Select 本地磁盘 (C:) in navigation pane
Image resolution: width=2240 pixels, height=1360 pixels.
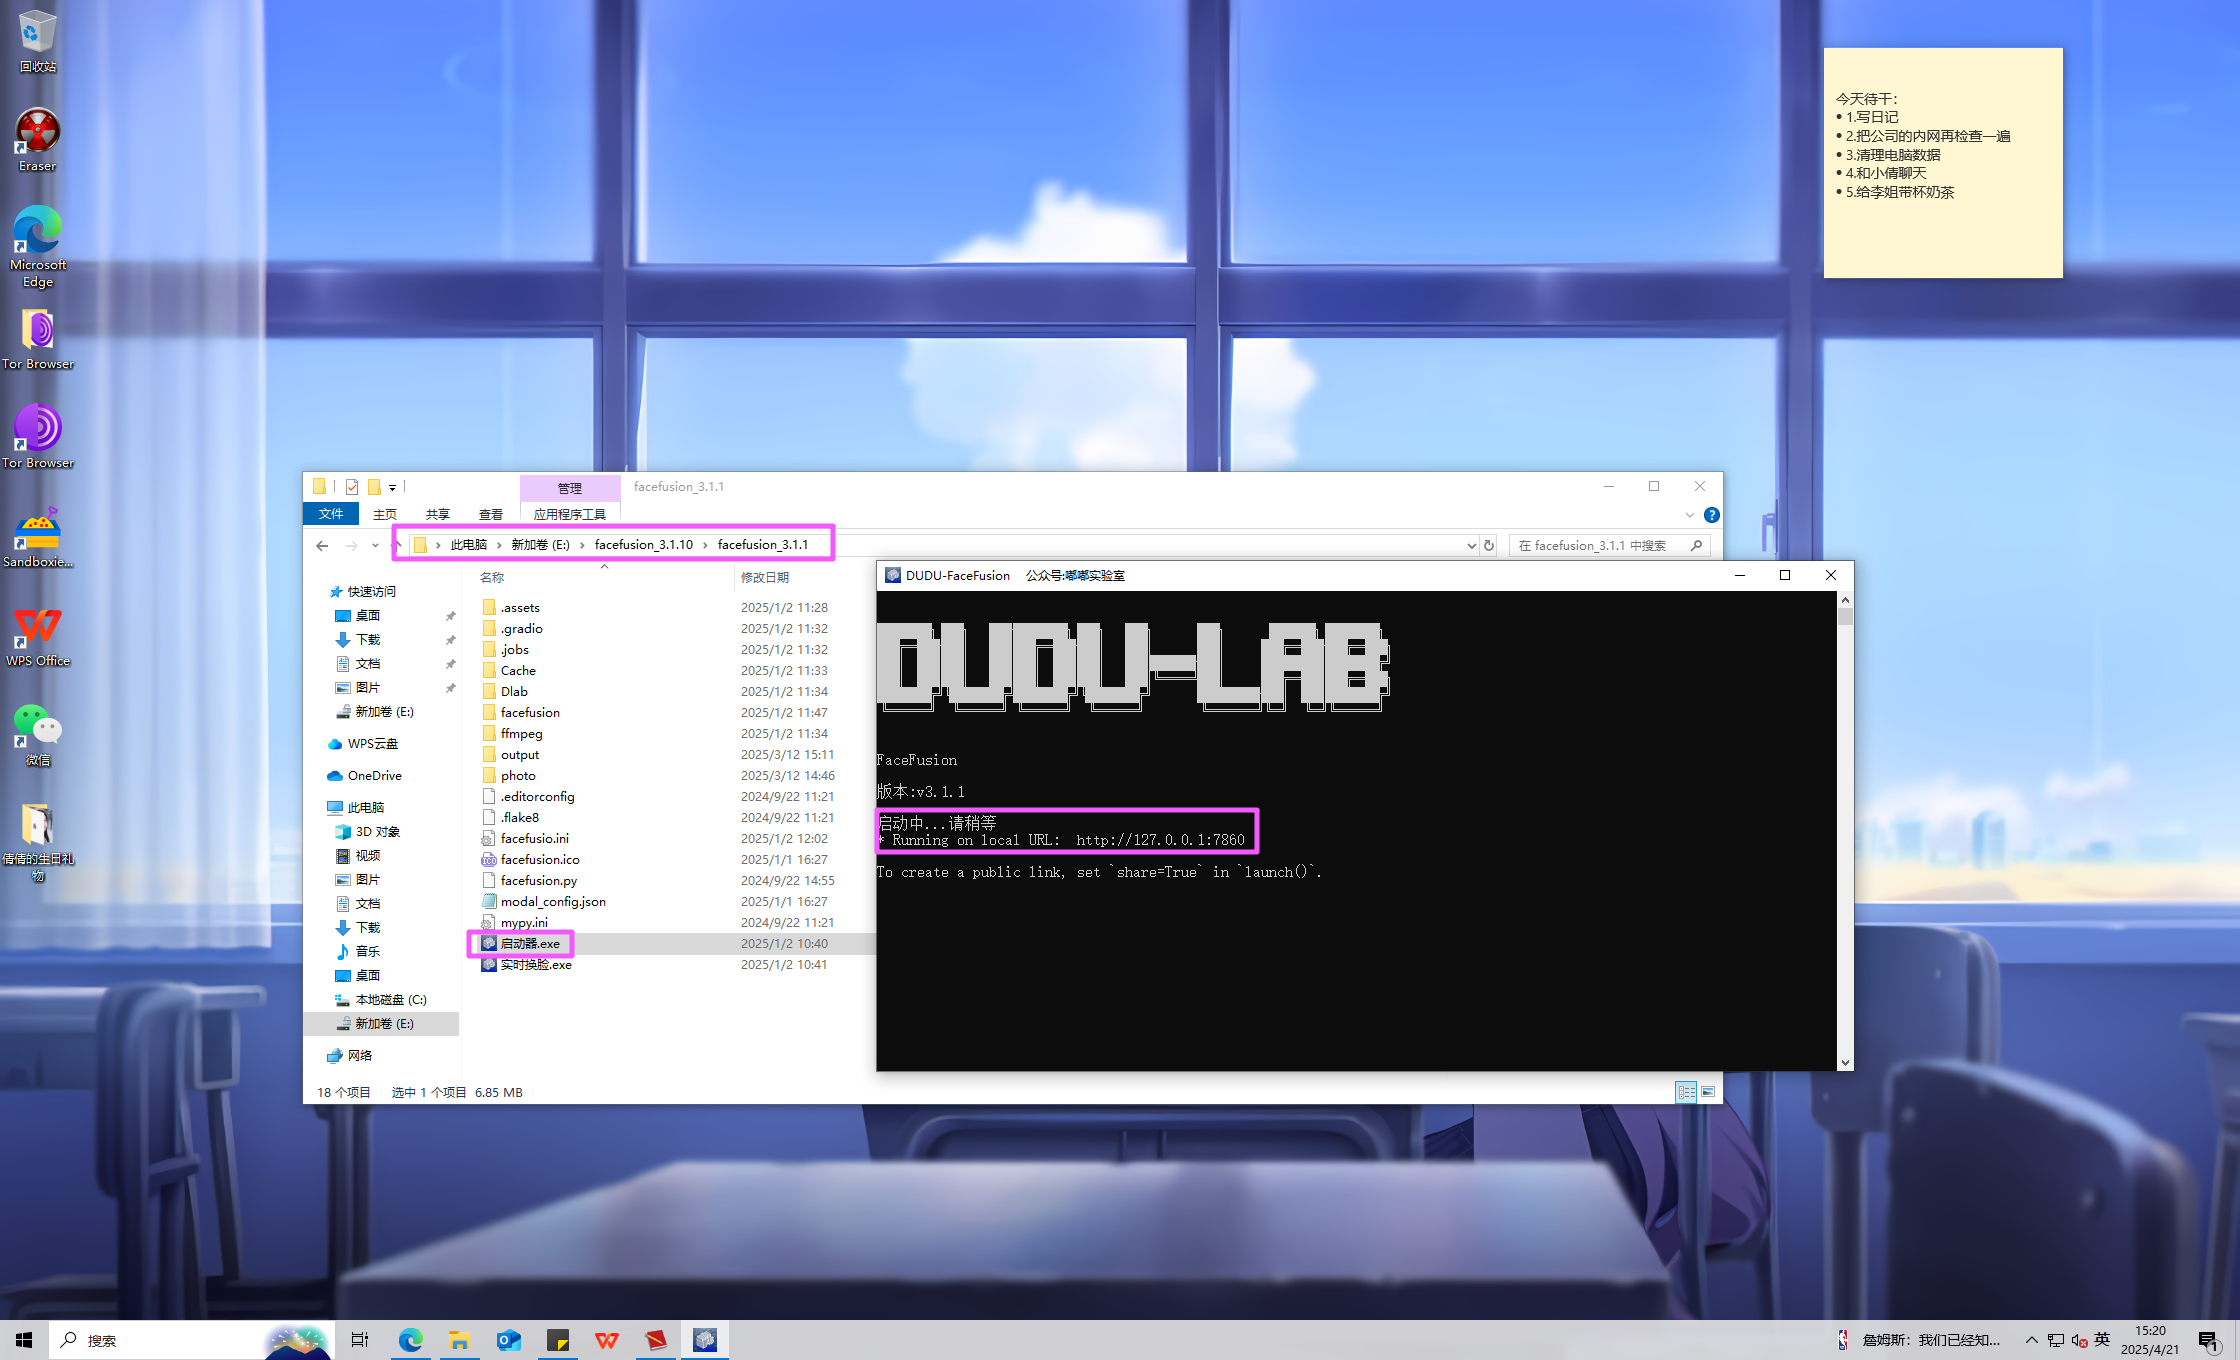pyautogui.click(x=390, y=999)
